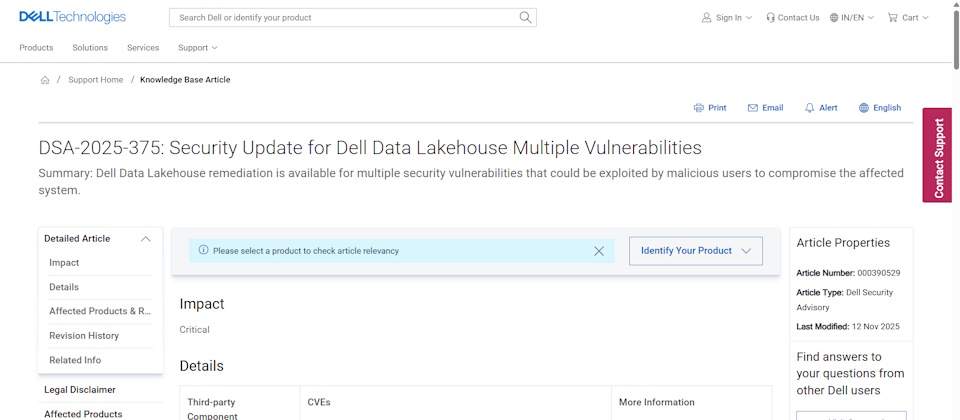Image resolution: width=960 pixels, height=420 pixels.
Task: Jump to Revision History section
Action: tap(84, 336)
